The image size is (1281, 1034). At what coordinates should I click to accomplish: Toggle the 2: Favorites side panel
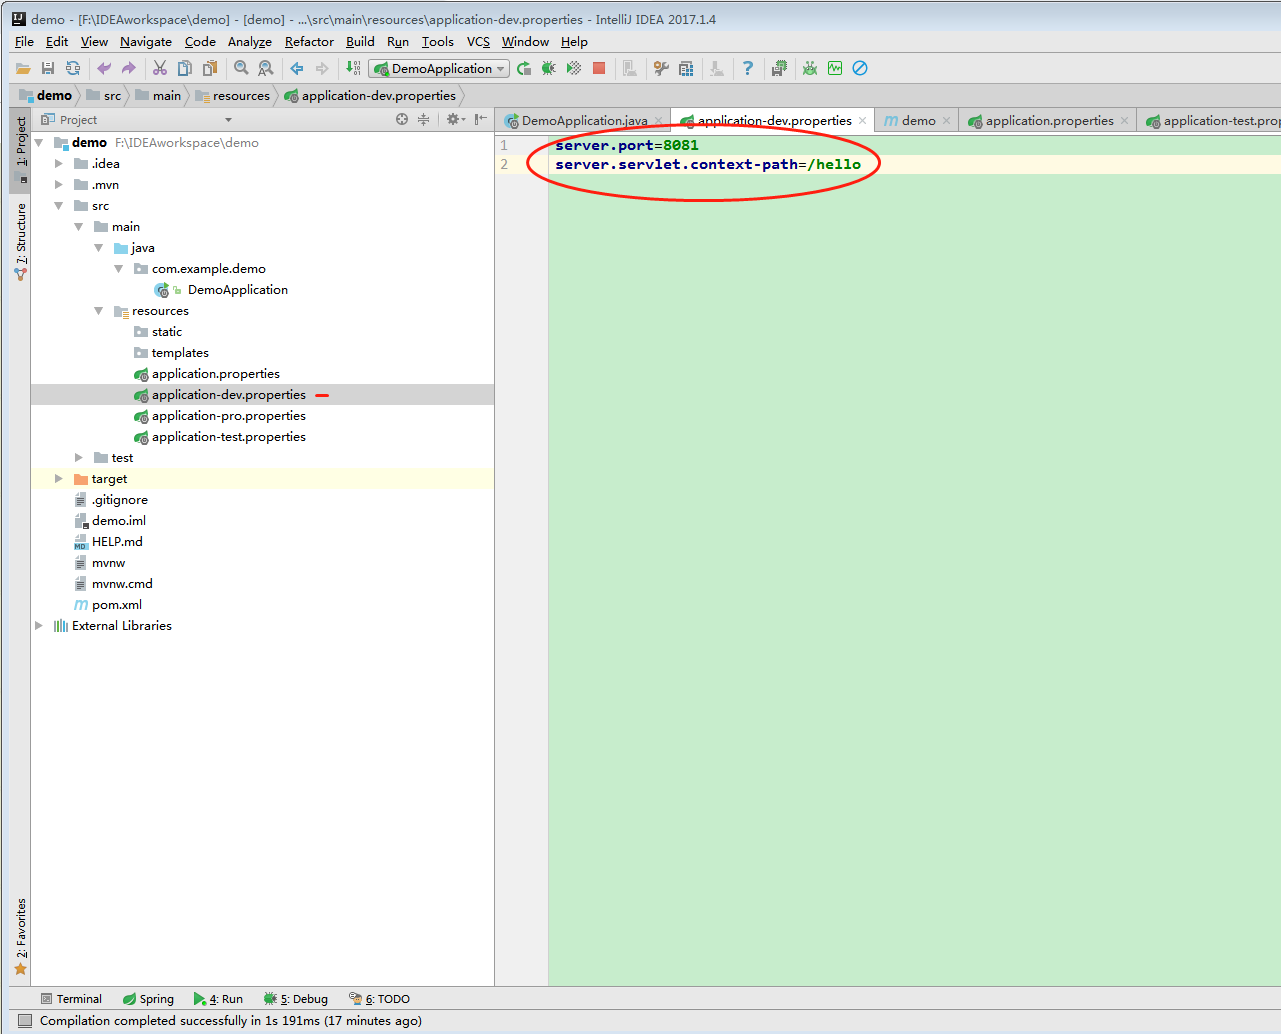[x=20, y=937]
